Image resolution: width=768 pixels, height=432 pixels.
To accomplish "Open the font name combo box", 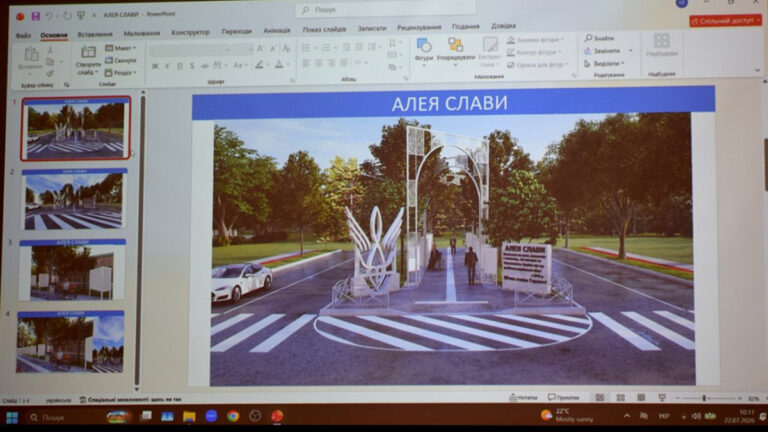I will pos(190,49).
